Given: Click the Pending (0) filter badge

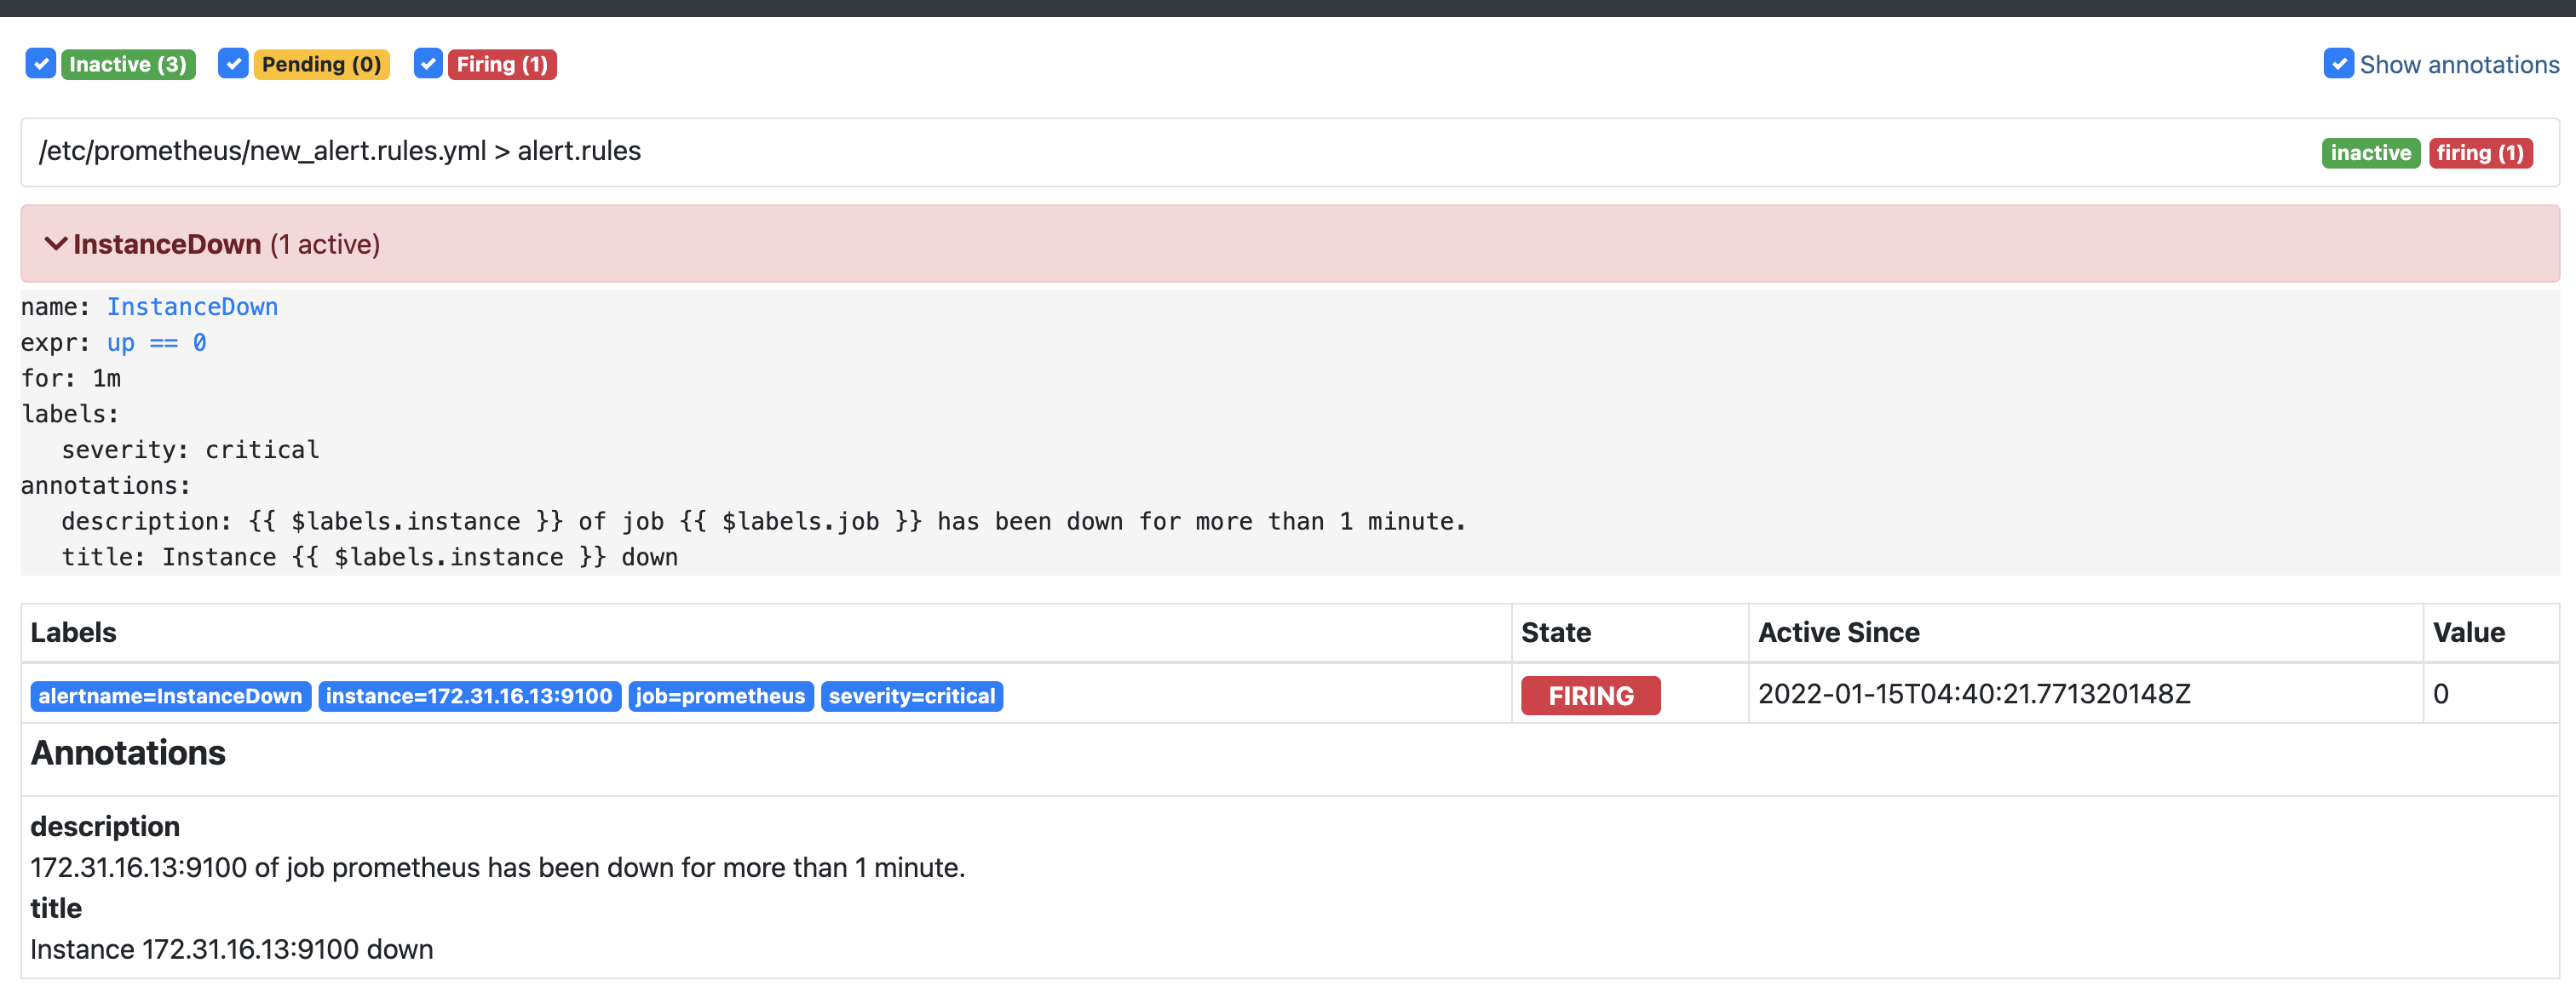Looking at the screenshot, I should [320, 63].
